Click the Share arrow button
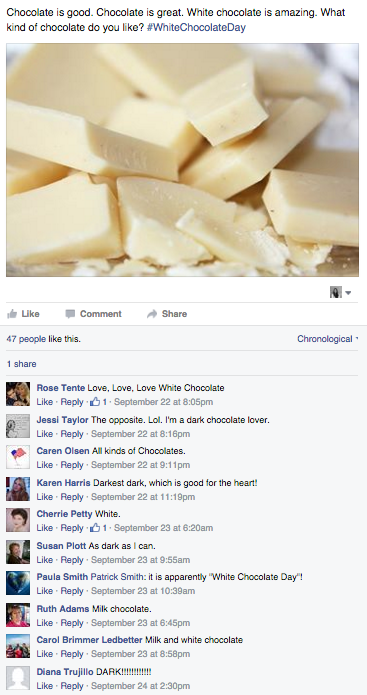Image resolution: width=367 pixels, height=695 pixels. (x=167, y=314)
